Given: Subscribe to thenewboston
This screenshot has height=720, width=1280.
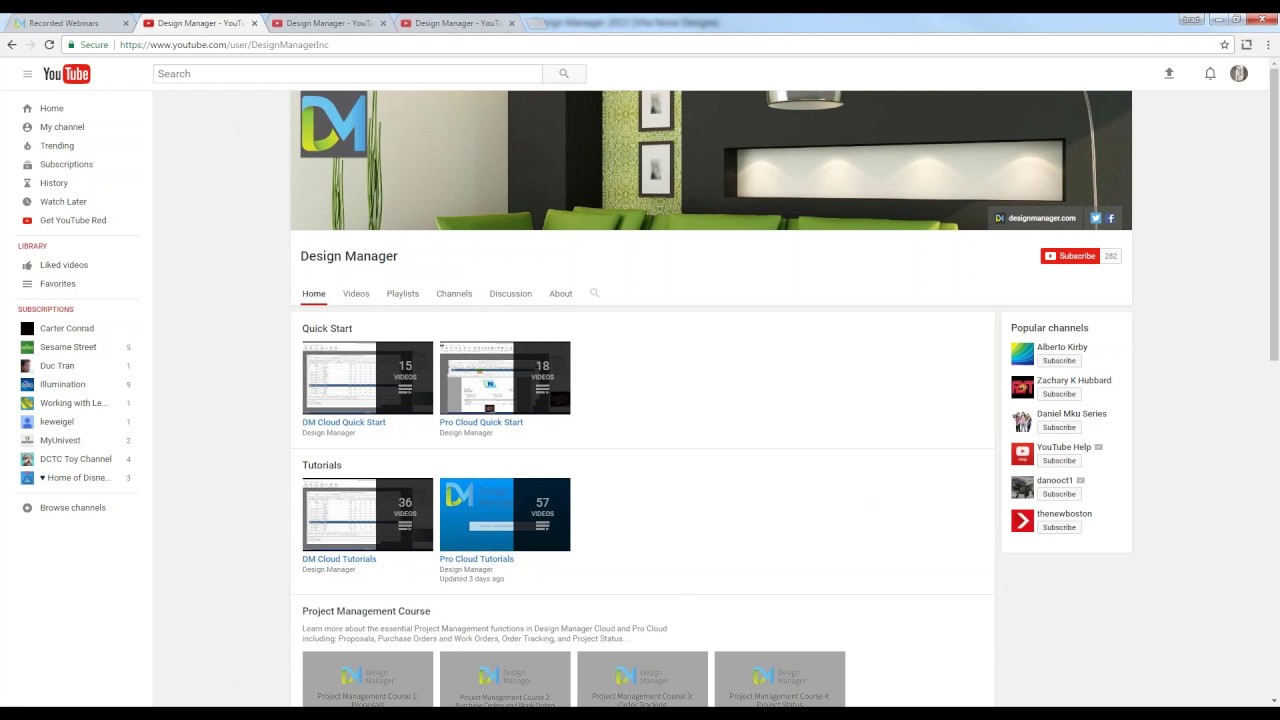Looking at the screenshot, I should 1059,527.
